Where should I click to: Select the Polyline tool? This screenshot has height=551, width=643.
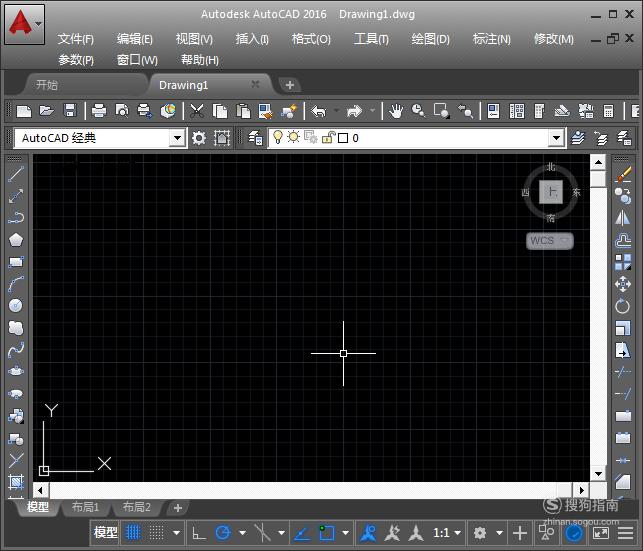[16, 218]
